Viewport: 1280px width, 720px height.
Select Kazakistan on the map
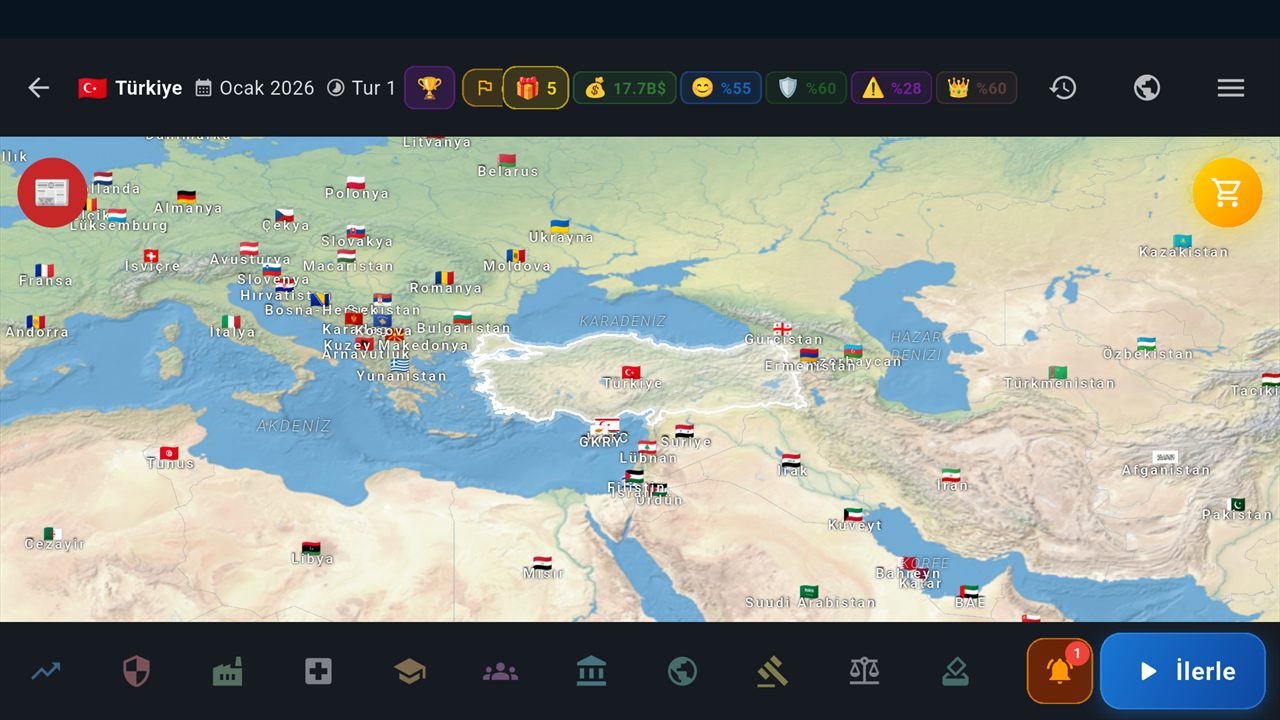point(1183,246)
